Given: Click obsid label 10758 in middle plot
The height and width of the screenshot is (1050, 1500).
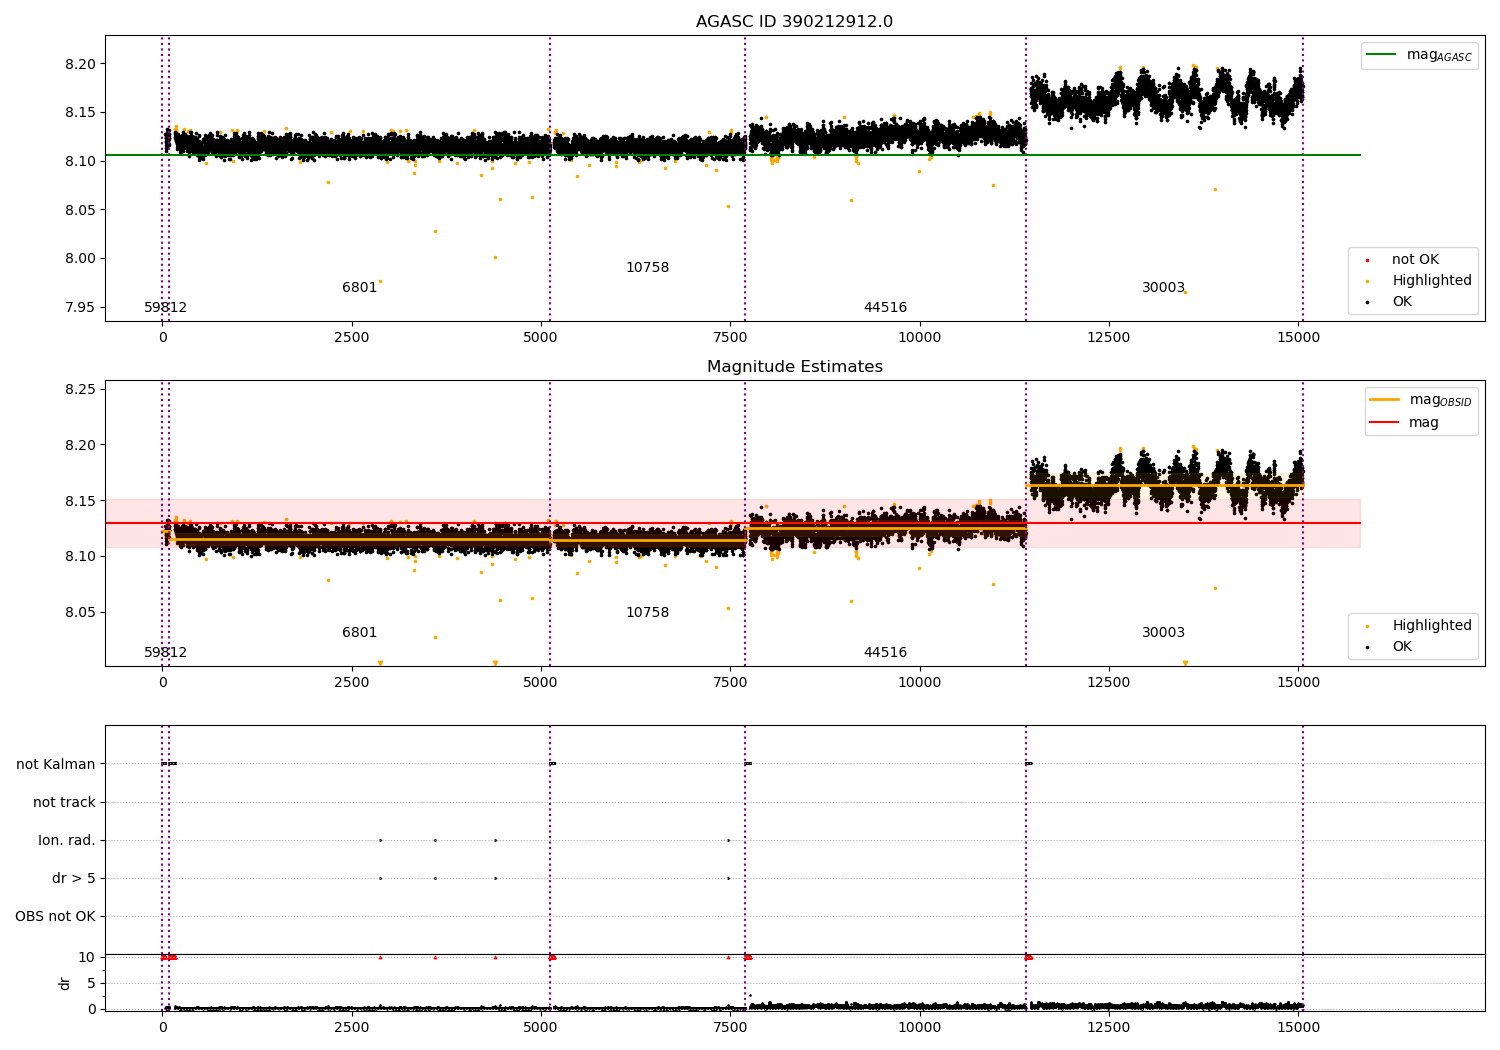Looking at the screenshot, I should click(647, 613).
